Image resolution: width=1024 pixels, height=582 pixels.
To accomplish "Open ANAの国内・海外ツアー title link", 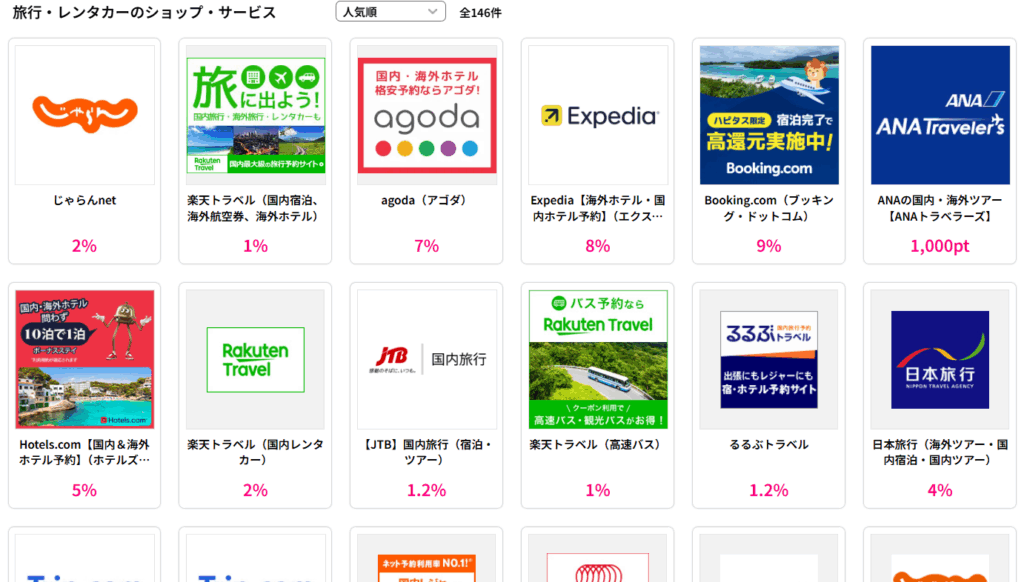I will (x=940, y=208).
